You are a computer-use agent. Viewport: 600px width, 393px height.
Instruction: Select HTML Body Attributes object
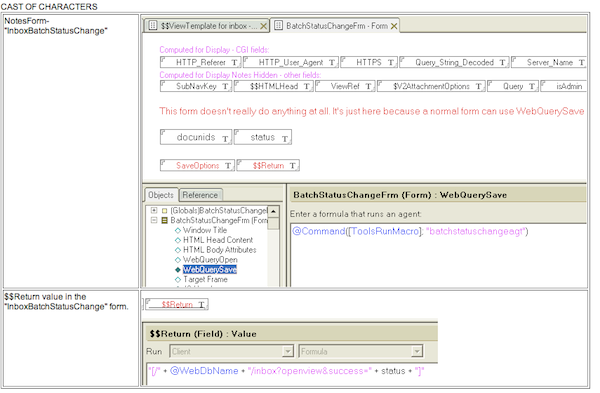pyautogui.click(x=220, y=250)
